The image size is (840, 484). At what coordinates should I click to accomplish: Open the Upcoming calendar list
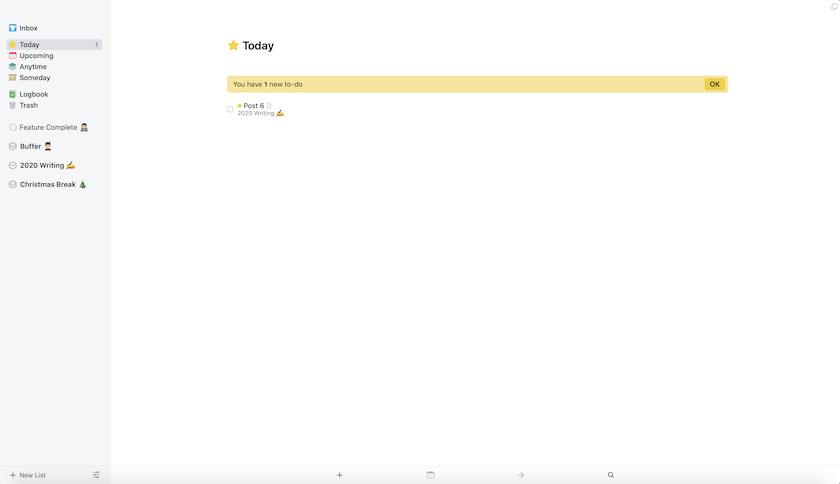tap(36, 56)
